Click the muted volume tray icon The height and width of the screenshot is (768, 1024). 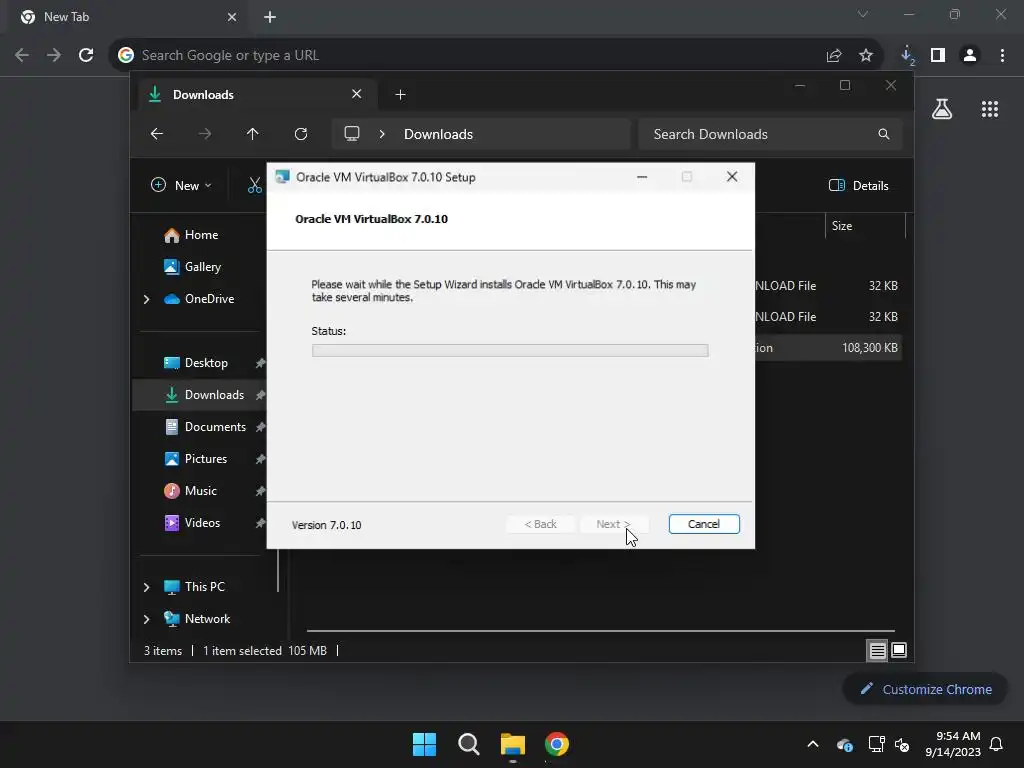pyautogui.click(x=903, y=744)
